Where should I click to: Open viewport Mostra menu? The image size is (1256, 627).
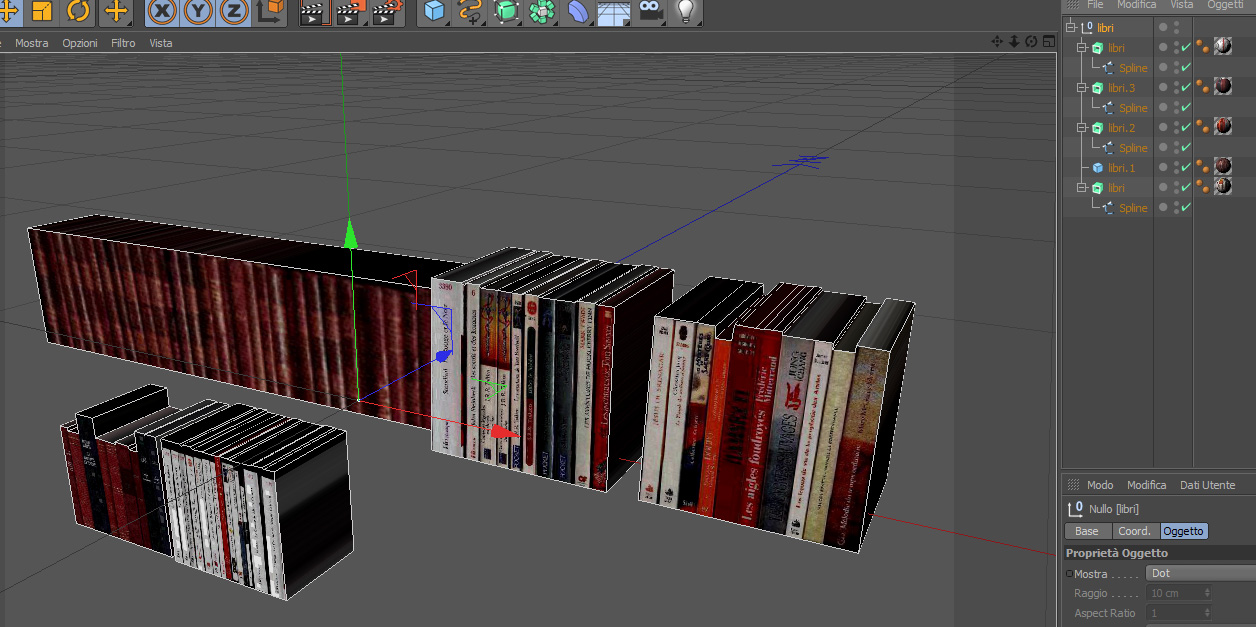(32, 43)
